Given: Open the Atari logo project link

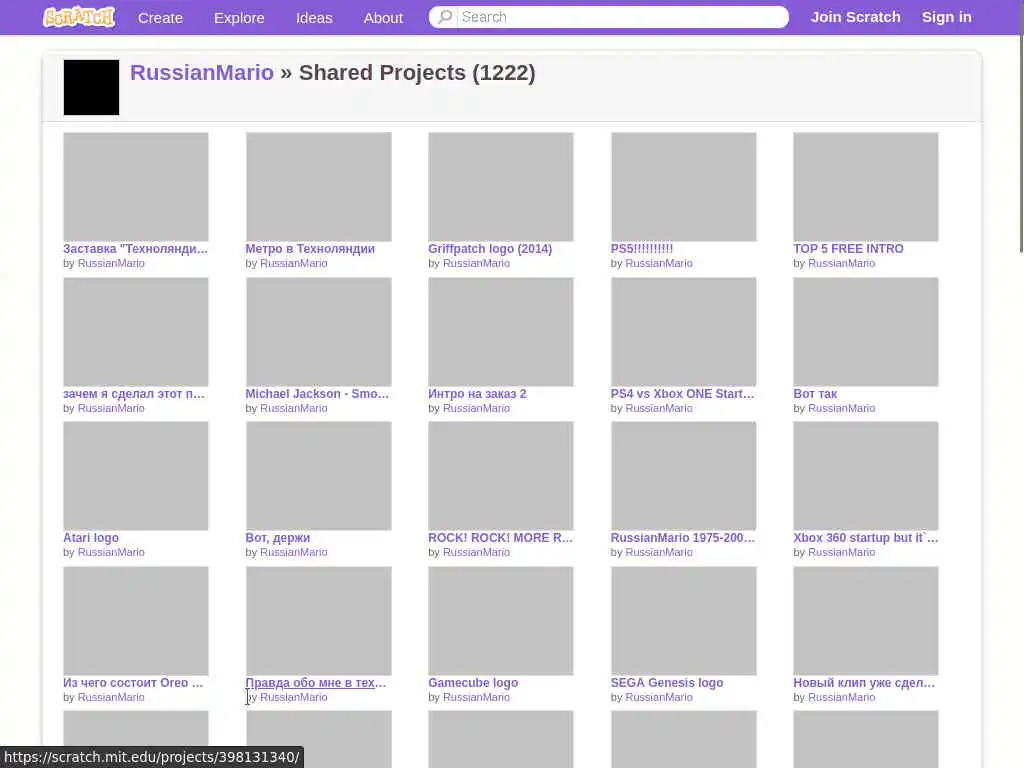Looking at the screenshot, I should [x=91, y=537].
